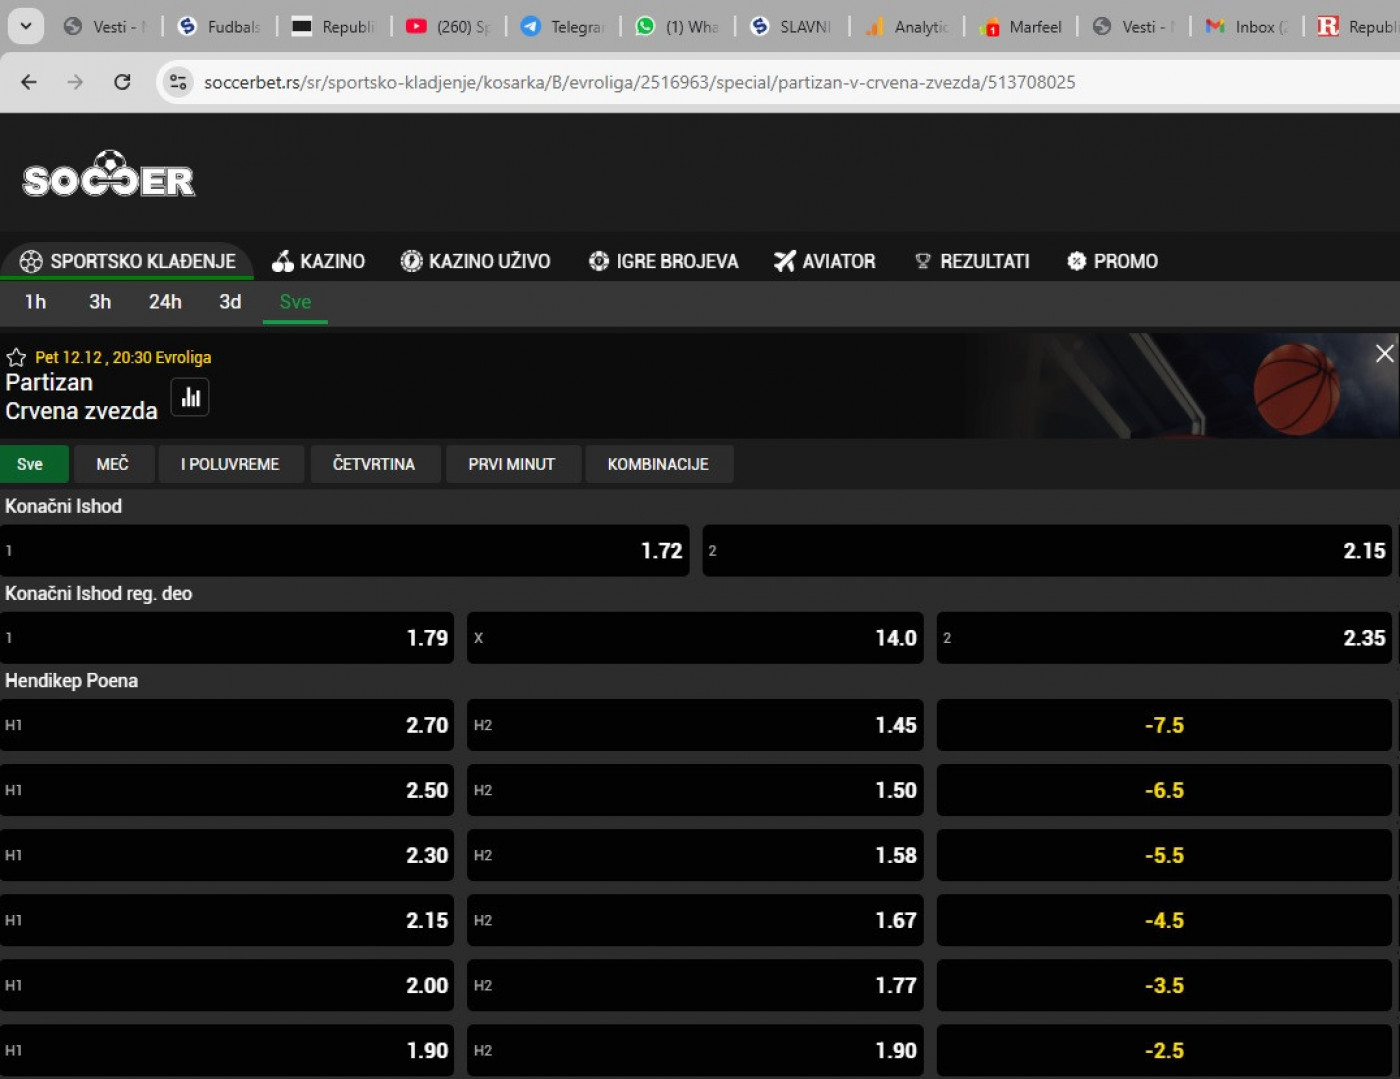Pick the draw X odds 14.0
The height and width of the screenshot is (1079, 1400).
(x=695, y=638)
